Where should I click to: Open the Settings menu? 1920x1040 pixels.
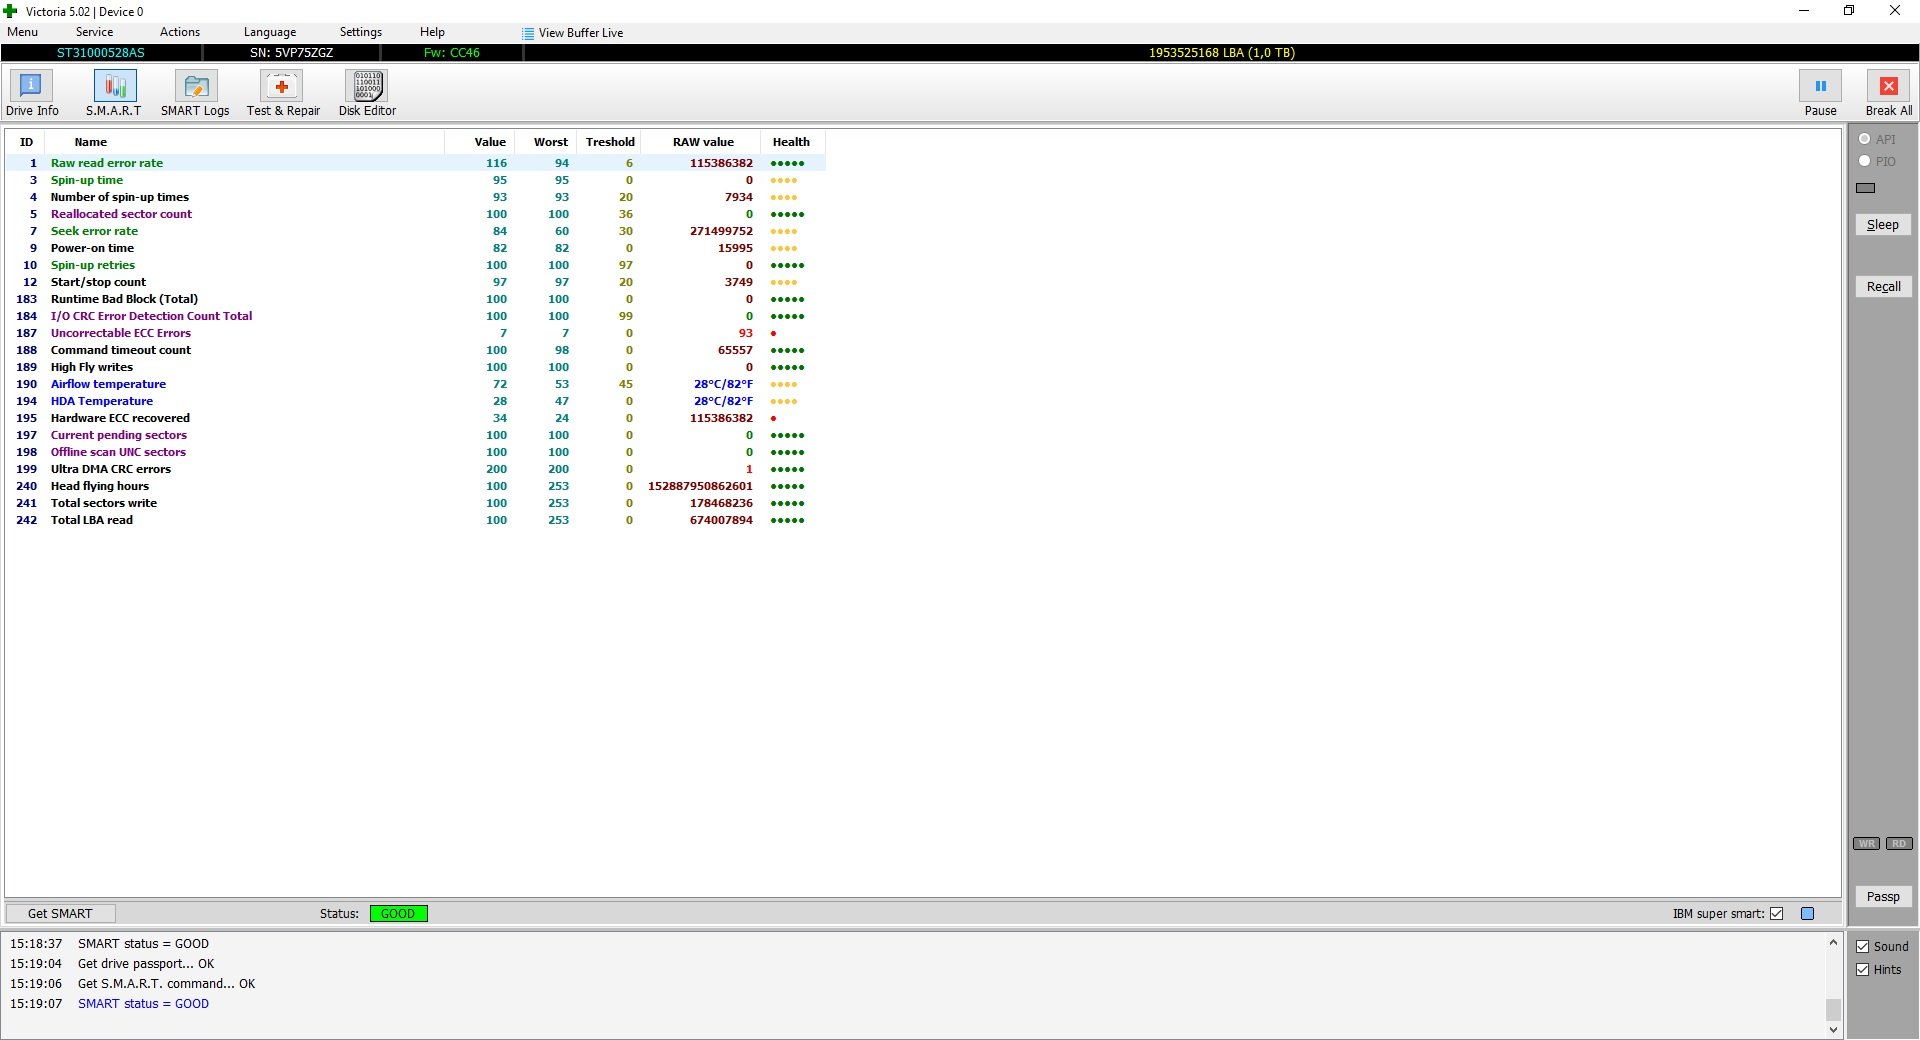[361, 32]
